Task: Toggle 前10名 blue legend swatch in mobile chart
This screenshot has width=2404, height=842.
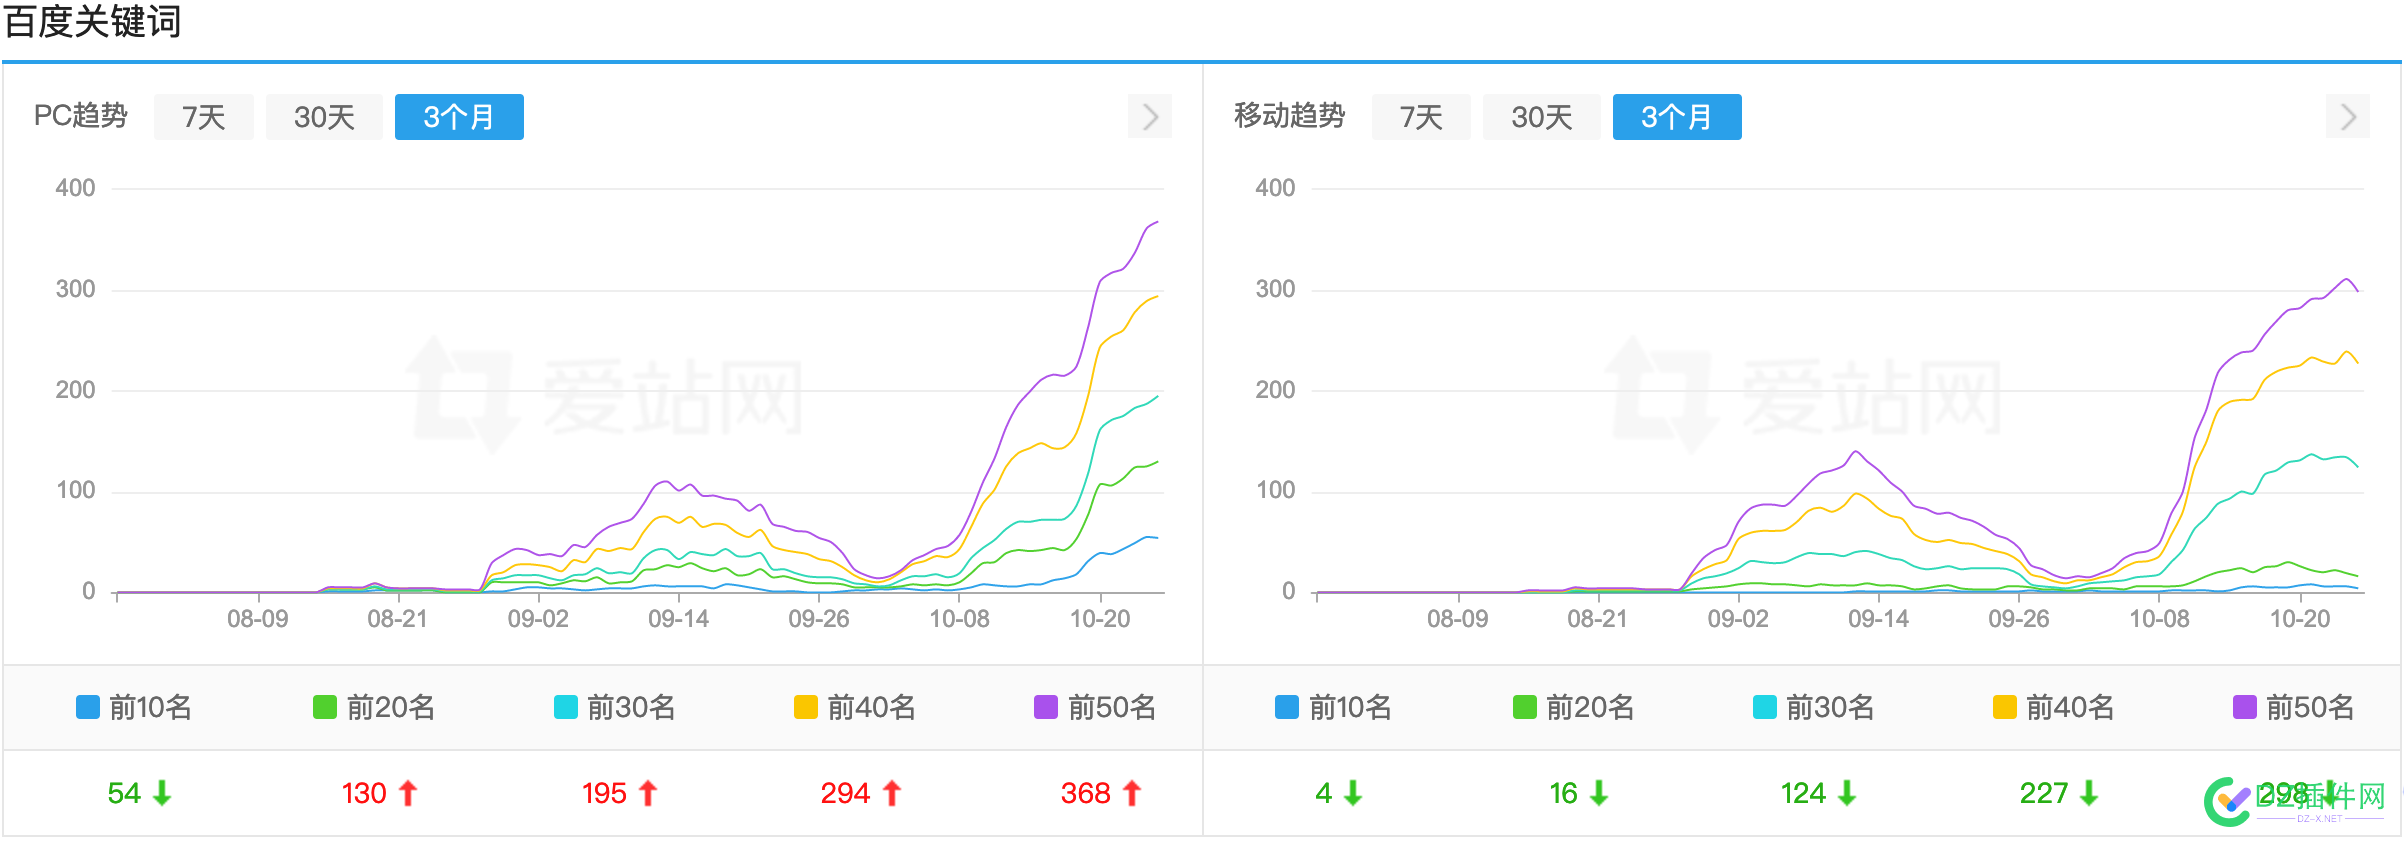Action: [1287, 707]
